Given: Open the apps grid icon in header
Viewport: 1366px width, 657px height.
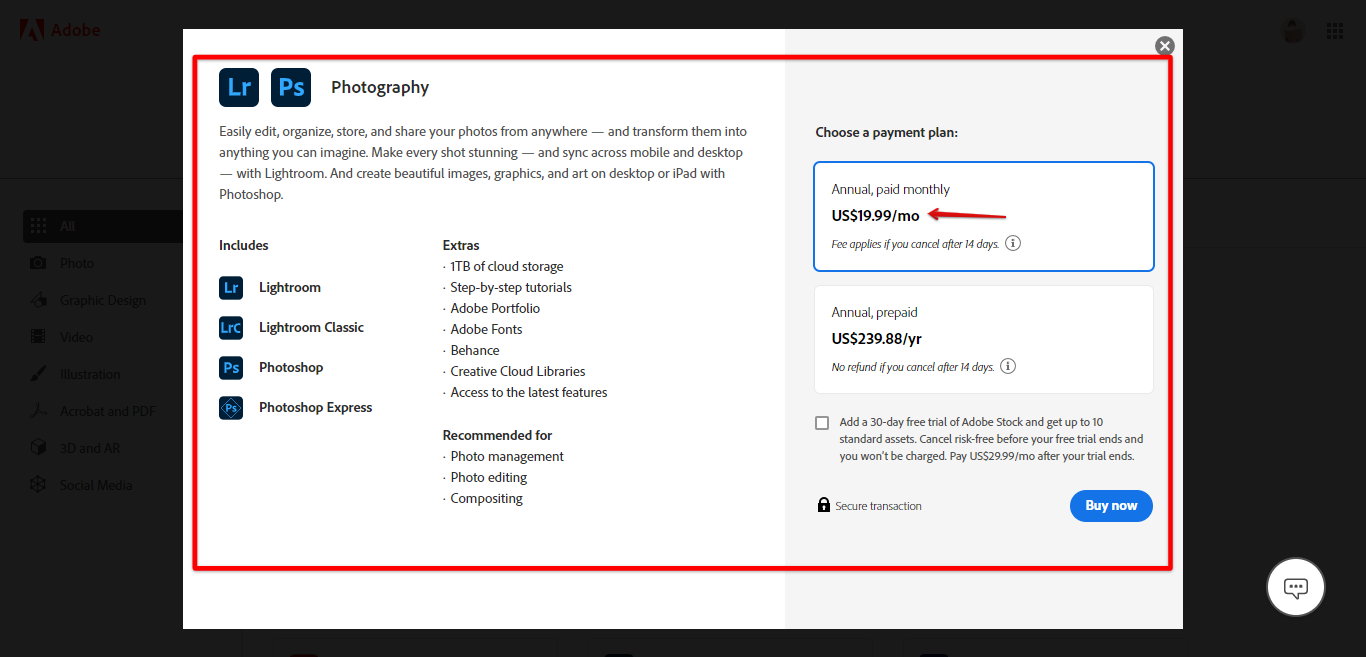Looking at the screenshot, I should pyautogui.click(x=1335, y=31).
